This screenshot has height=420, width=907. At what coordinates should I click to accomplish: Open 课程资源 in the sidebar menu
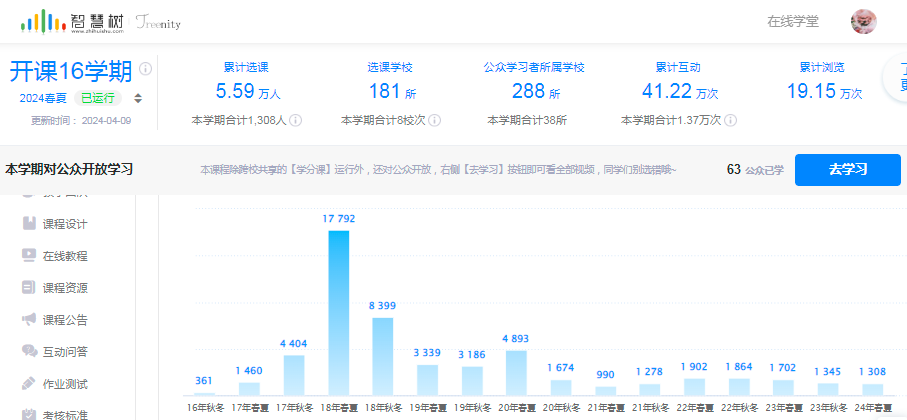tap(65, 287)
